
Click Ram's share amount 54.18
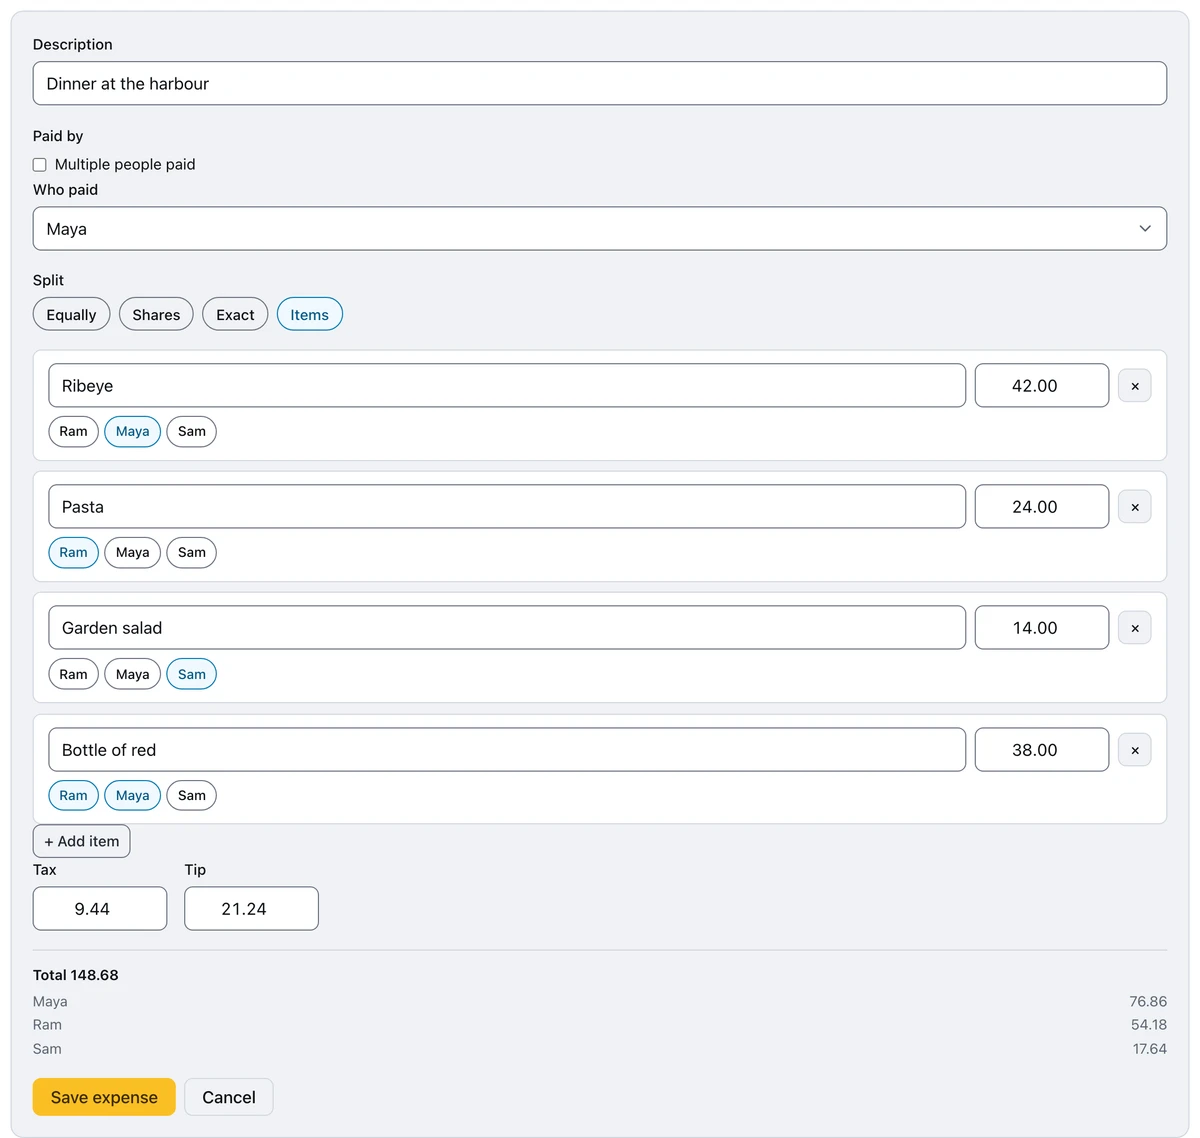tap(1148, 1025)
